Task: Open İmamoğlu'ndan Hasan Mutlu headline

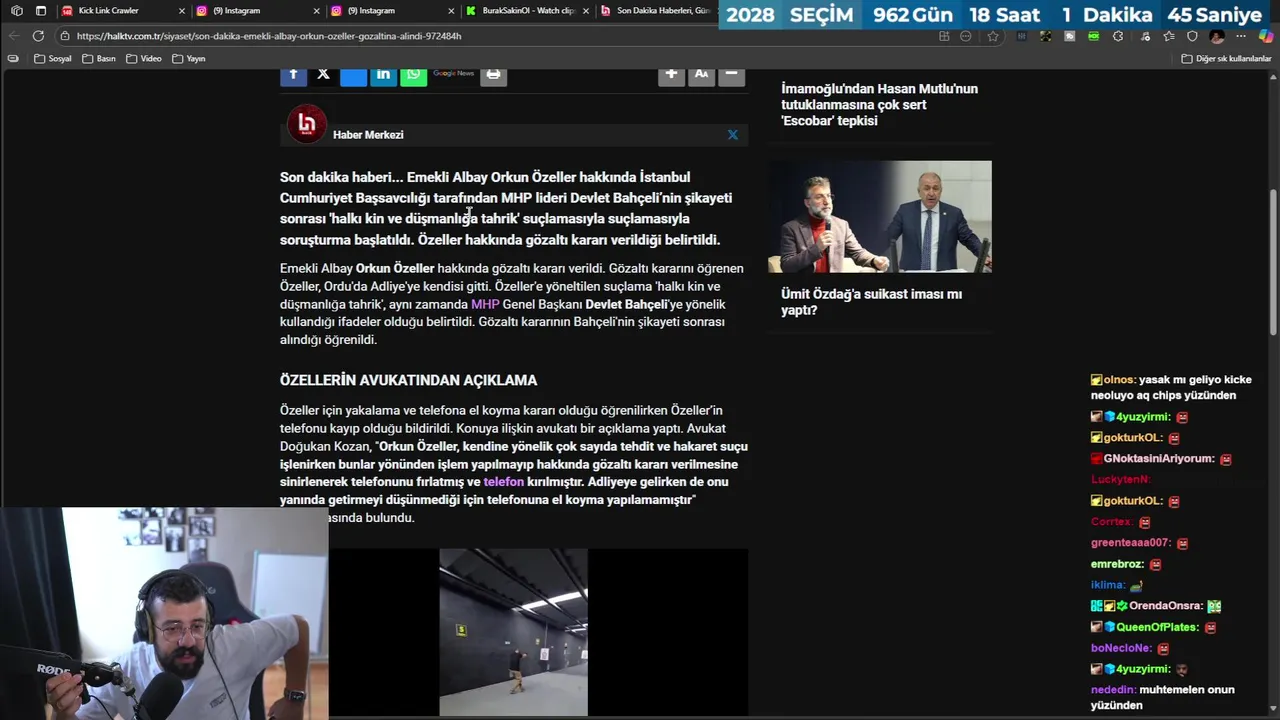Action: [879, 105]
